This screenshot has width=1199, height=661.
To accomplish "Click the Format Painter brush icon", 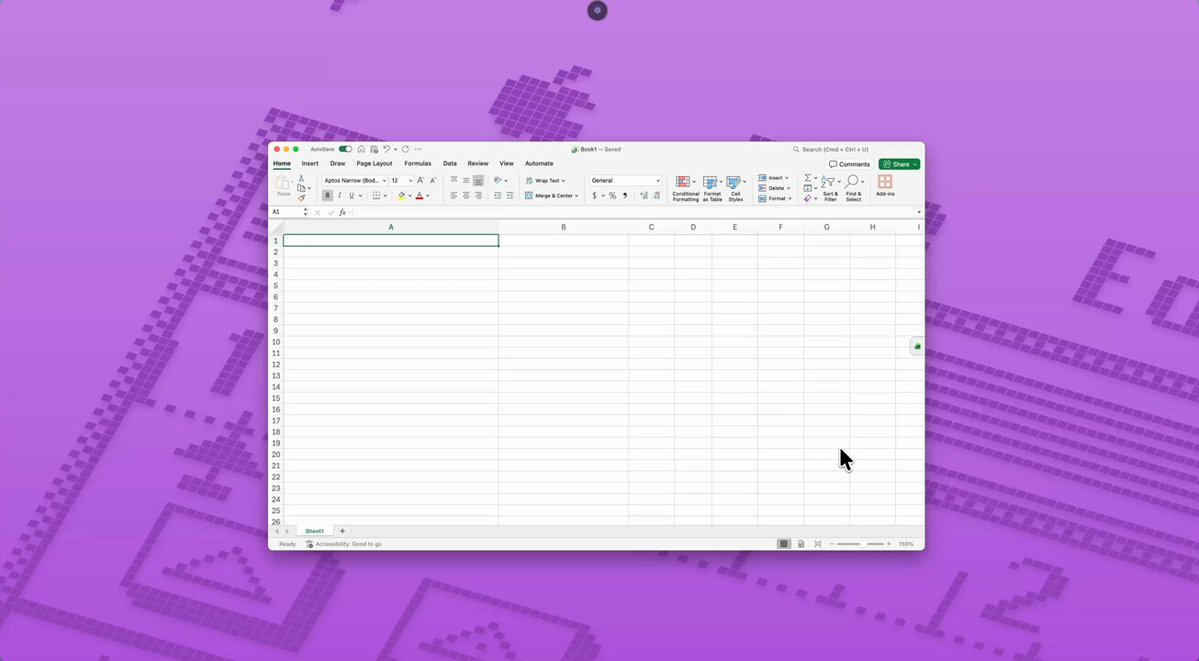I will (x=301, y=198).
